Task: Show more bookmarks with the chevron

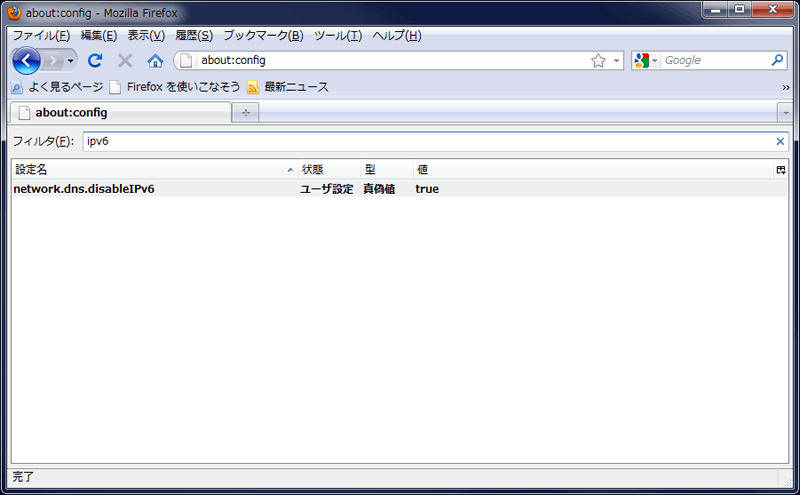Action: point(786,87)
